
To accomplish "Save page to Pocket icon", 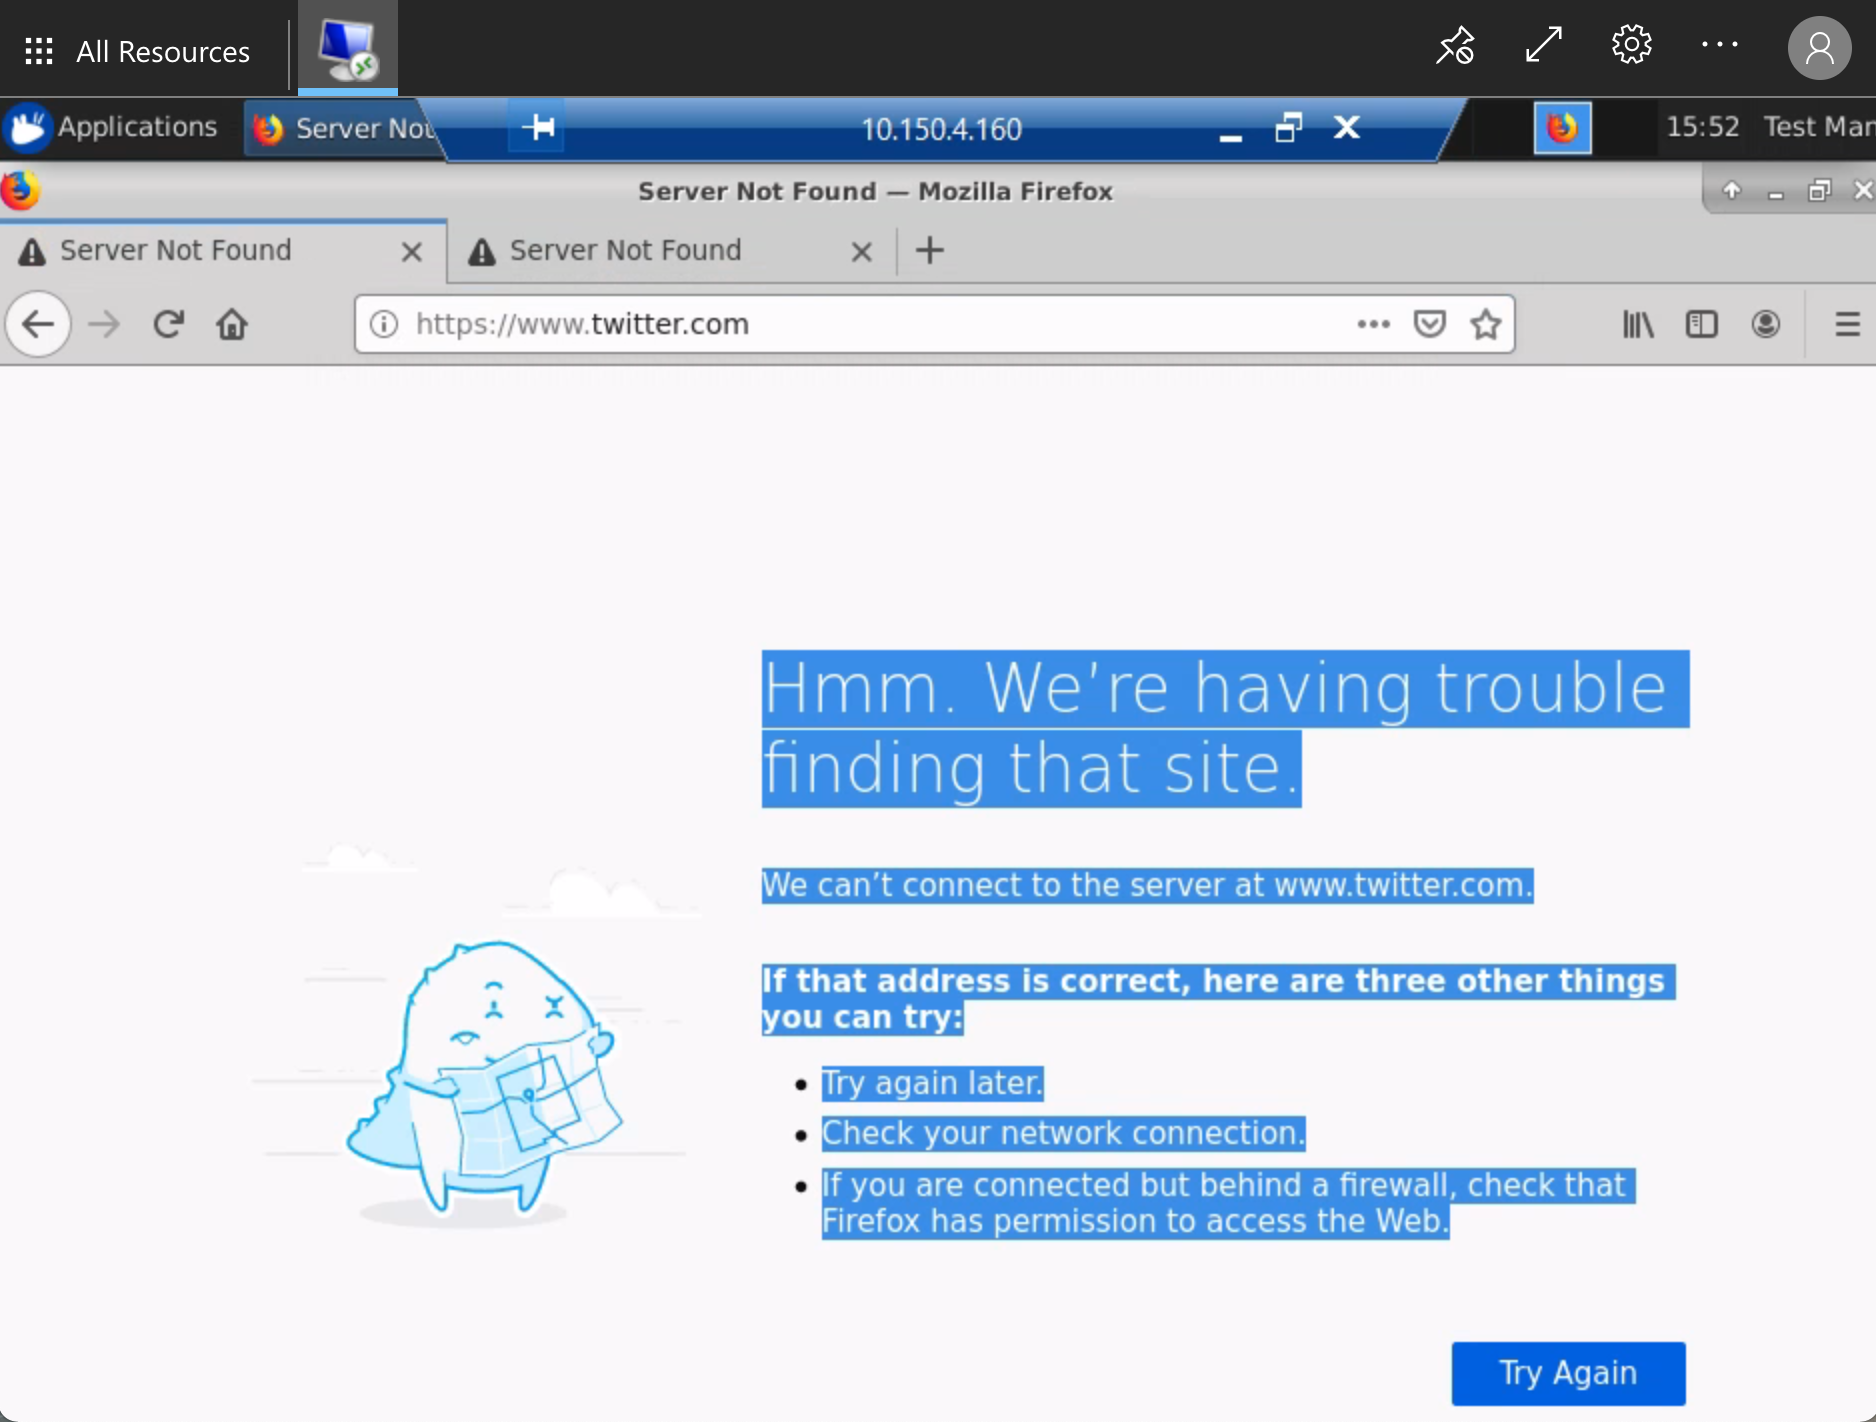I will click(x=1430, y=324).
